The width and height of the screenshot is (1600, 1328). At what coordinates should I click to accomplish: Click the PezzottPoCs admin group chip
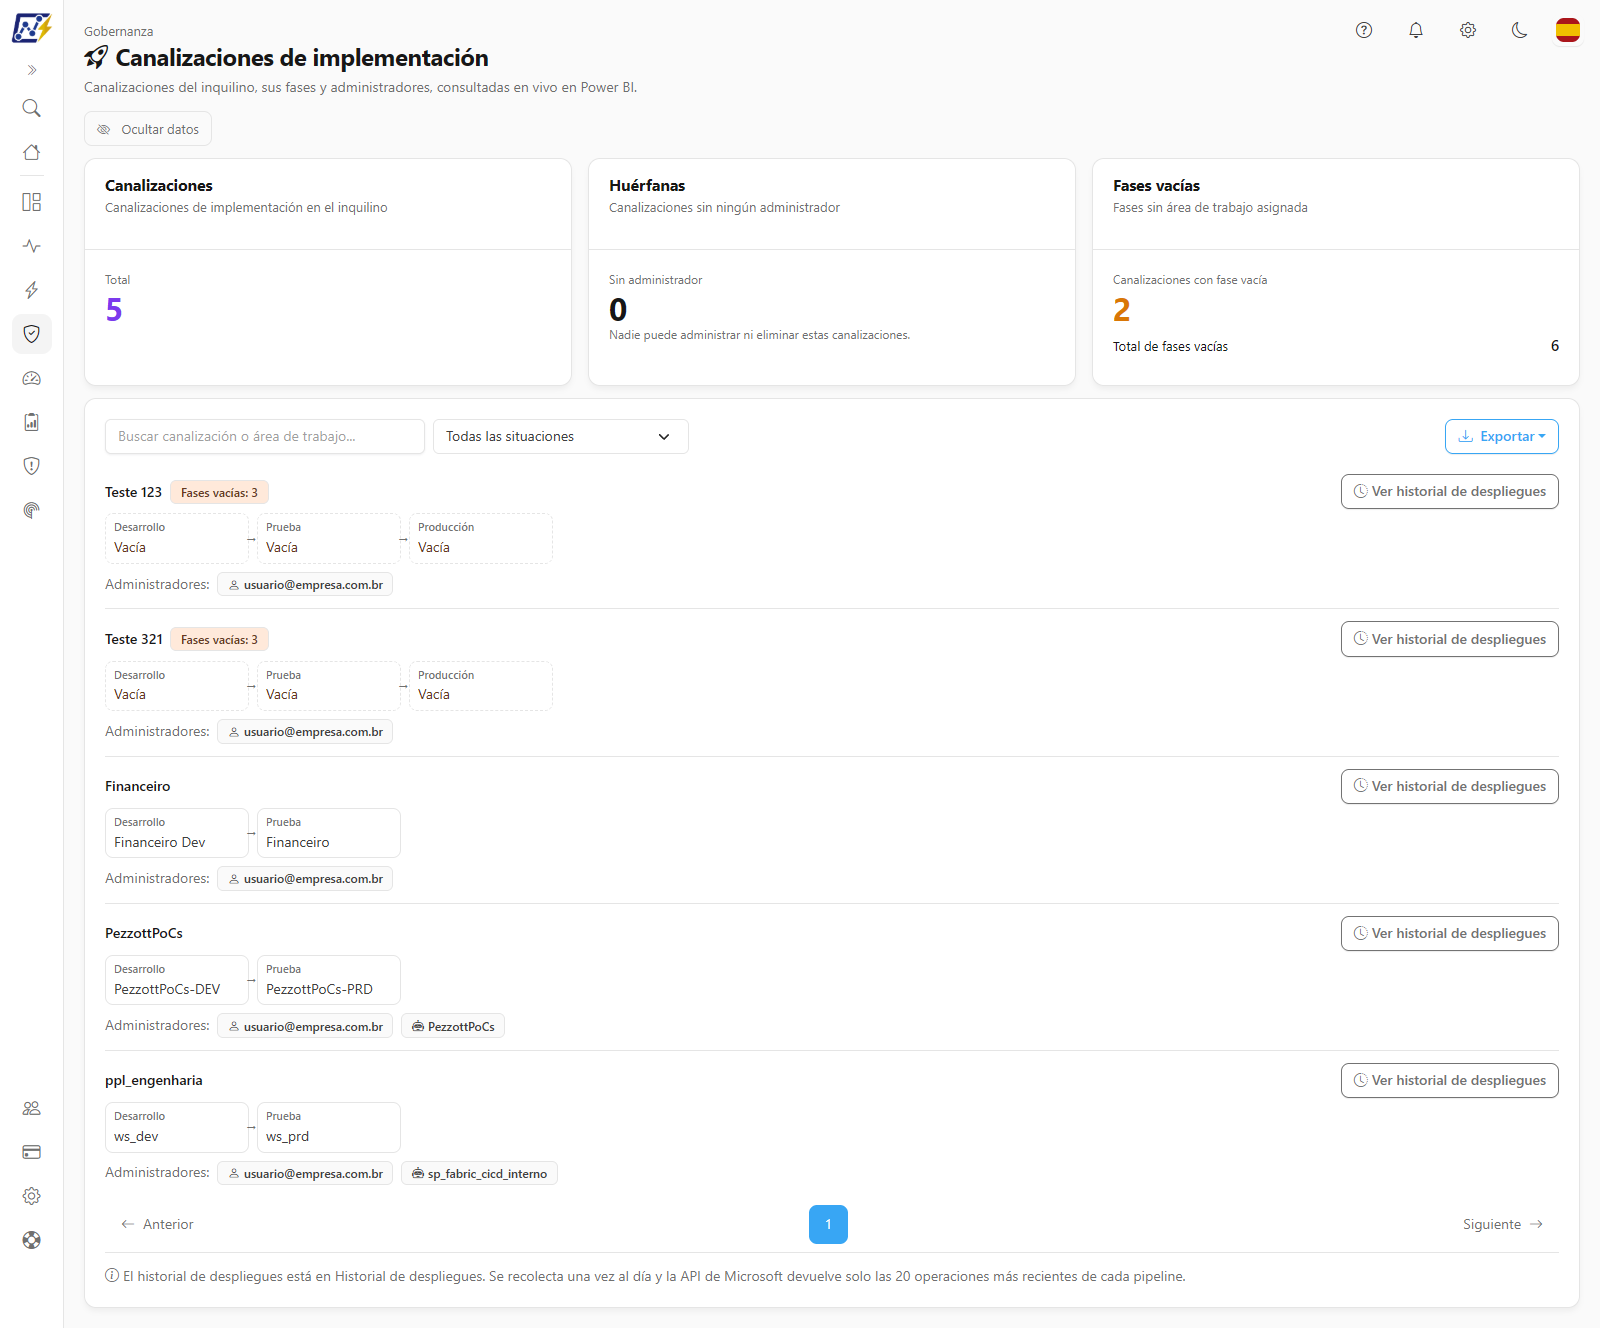tap(453, 1026)
